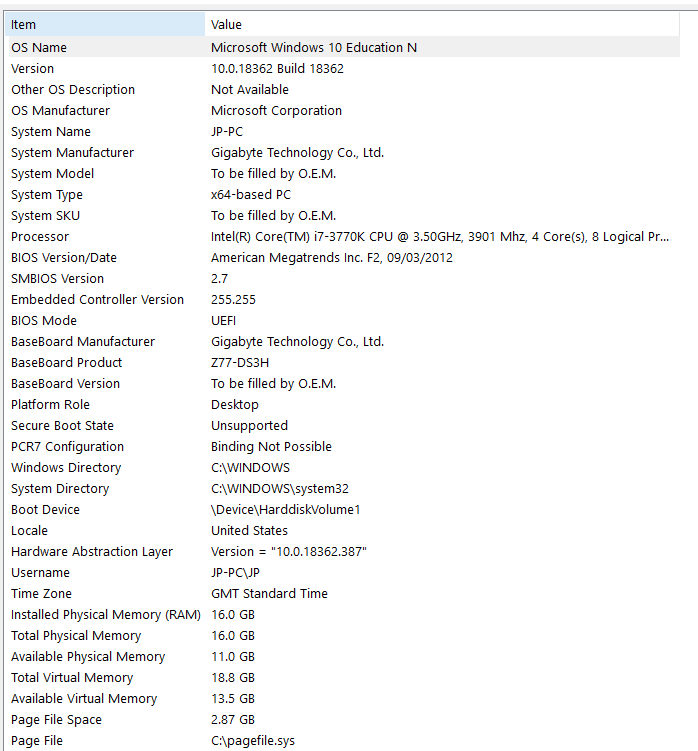
Task: Click the 2.7 SMBIOS value
Action: 219,279
